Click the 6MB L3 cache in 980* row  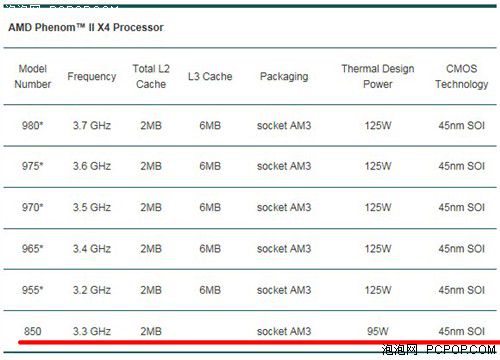(x=210, y=126)
